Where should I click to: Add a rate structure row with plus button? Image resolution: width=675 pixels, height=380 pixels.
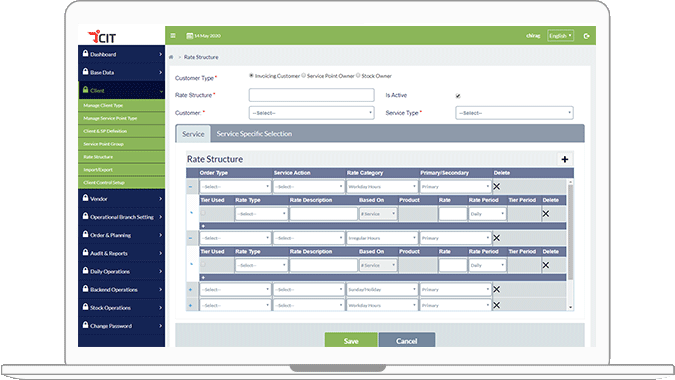tap(564, 159)
